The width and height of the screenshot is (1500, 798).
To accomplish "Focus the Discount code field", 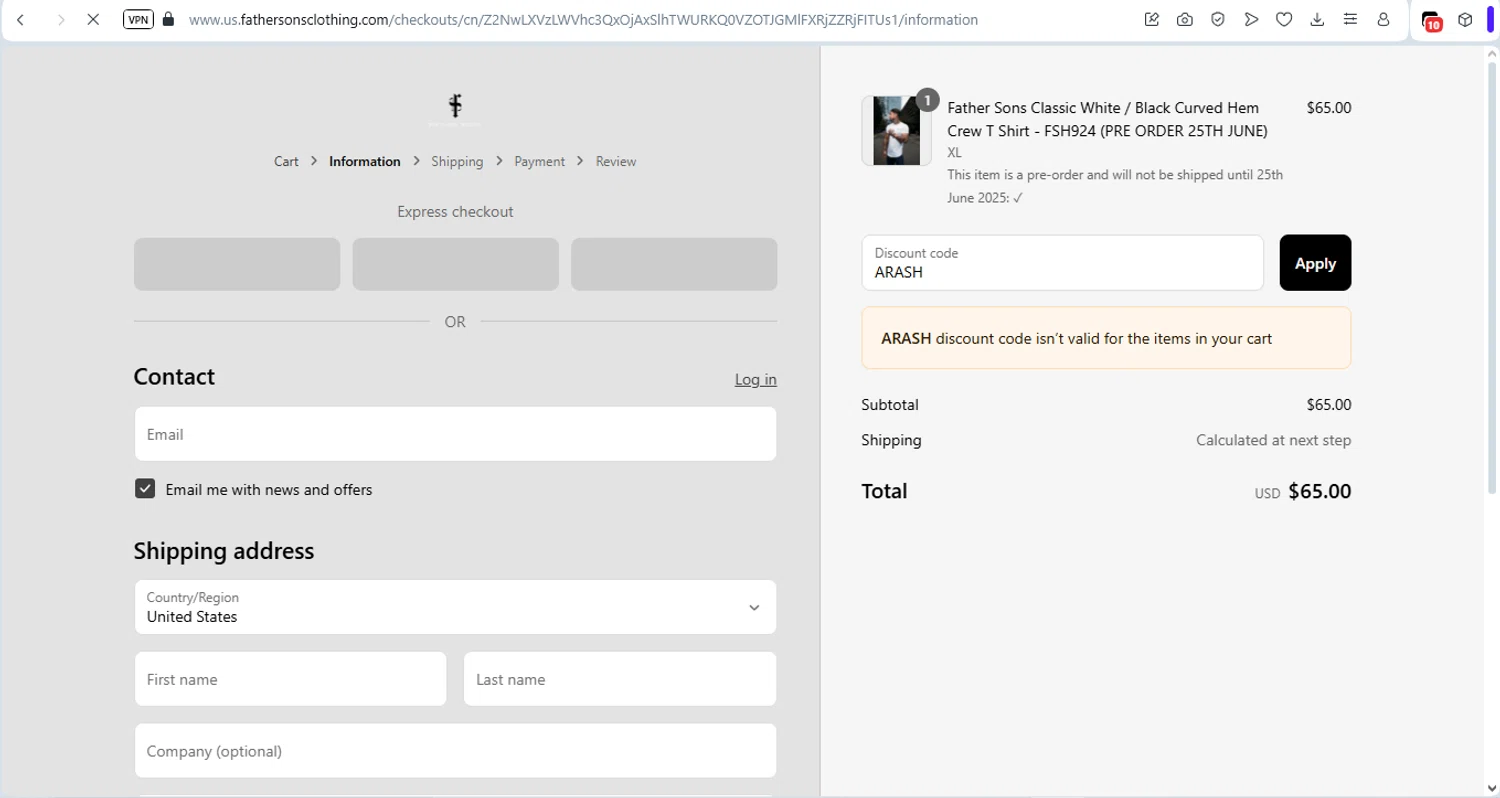I will tap(1062, 263).
